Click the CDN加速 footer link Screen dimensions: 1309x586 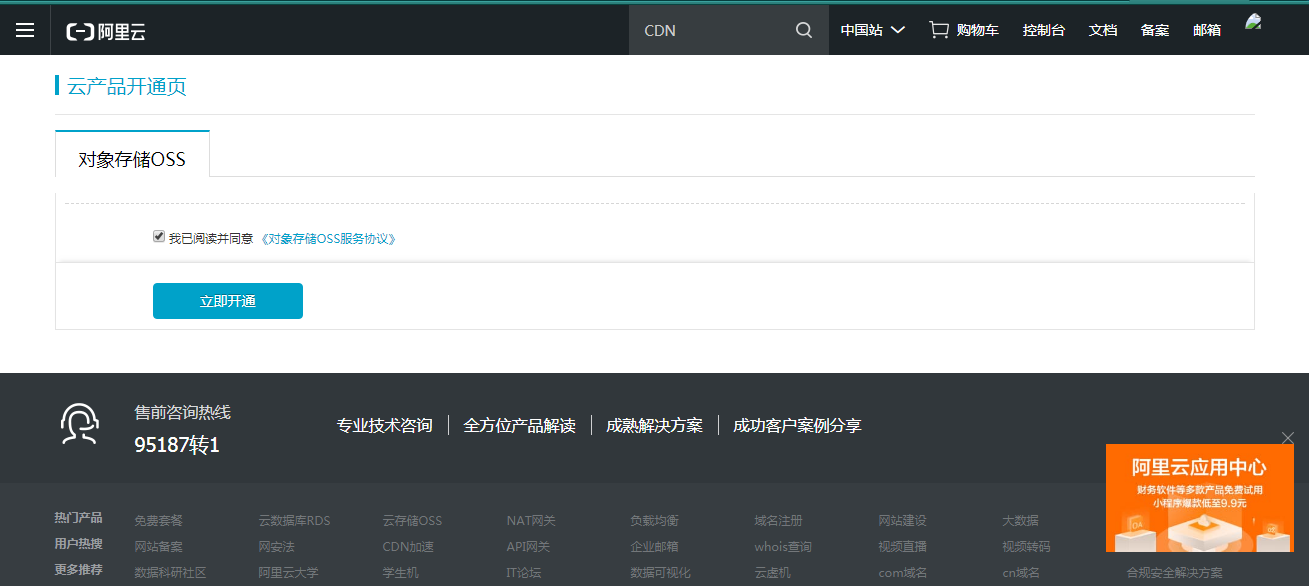(408, 547)
